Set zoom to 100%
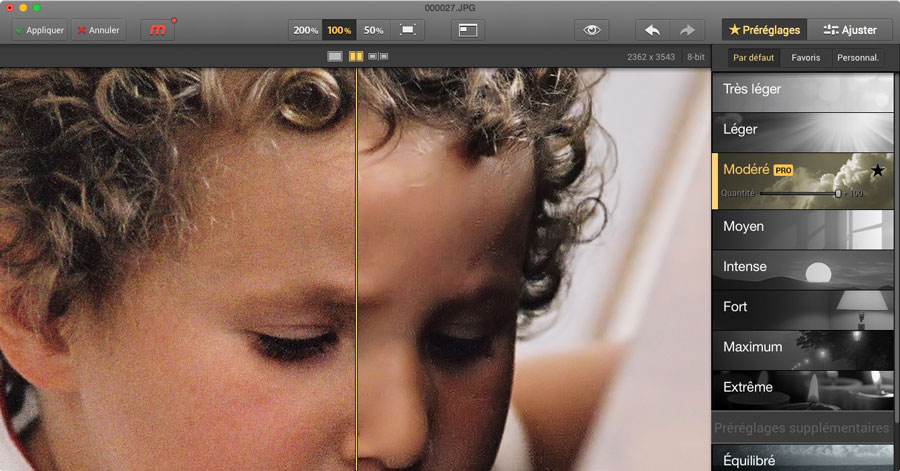Screen dimensions: 900x471 339,30
